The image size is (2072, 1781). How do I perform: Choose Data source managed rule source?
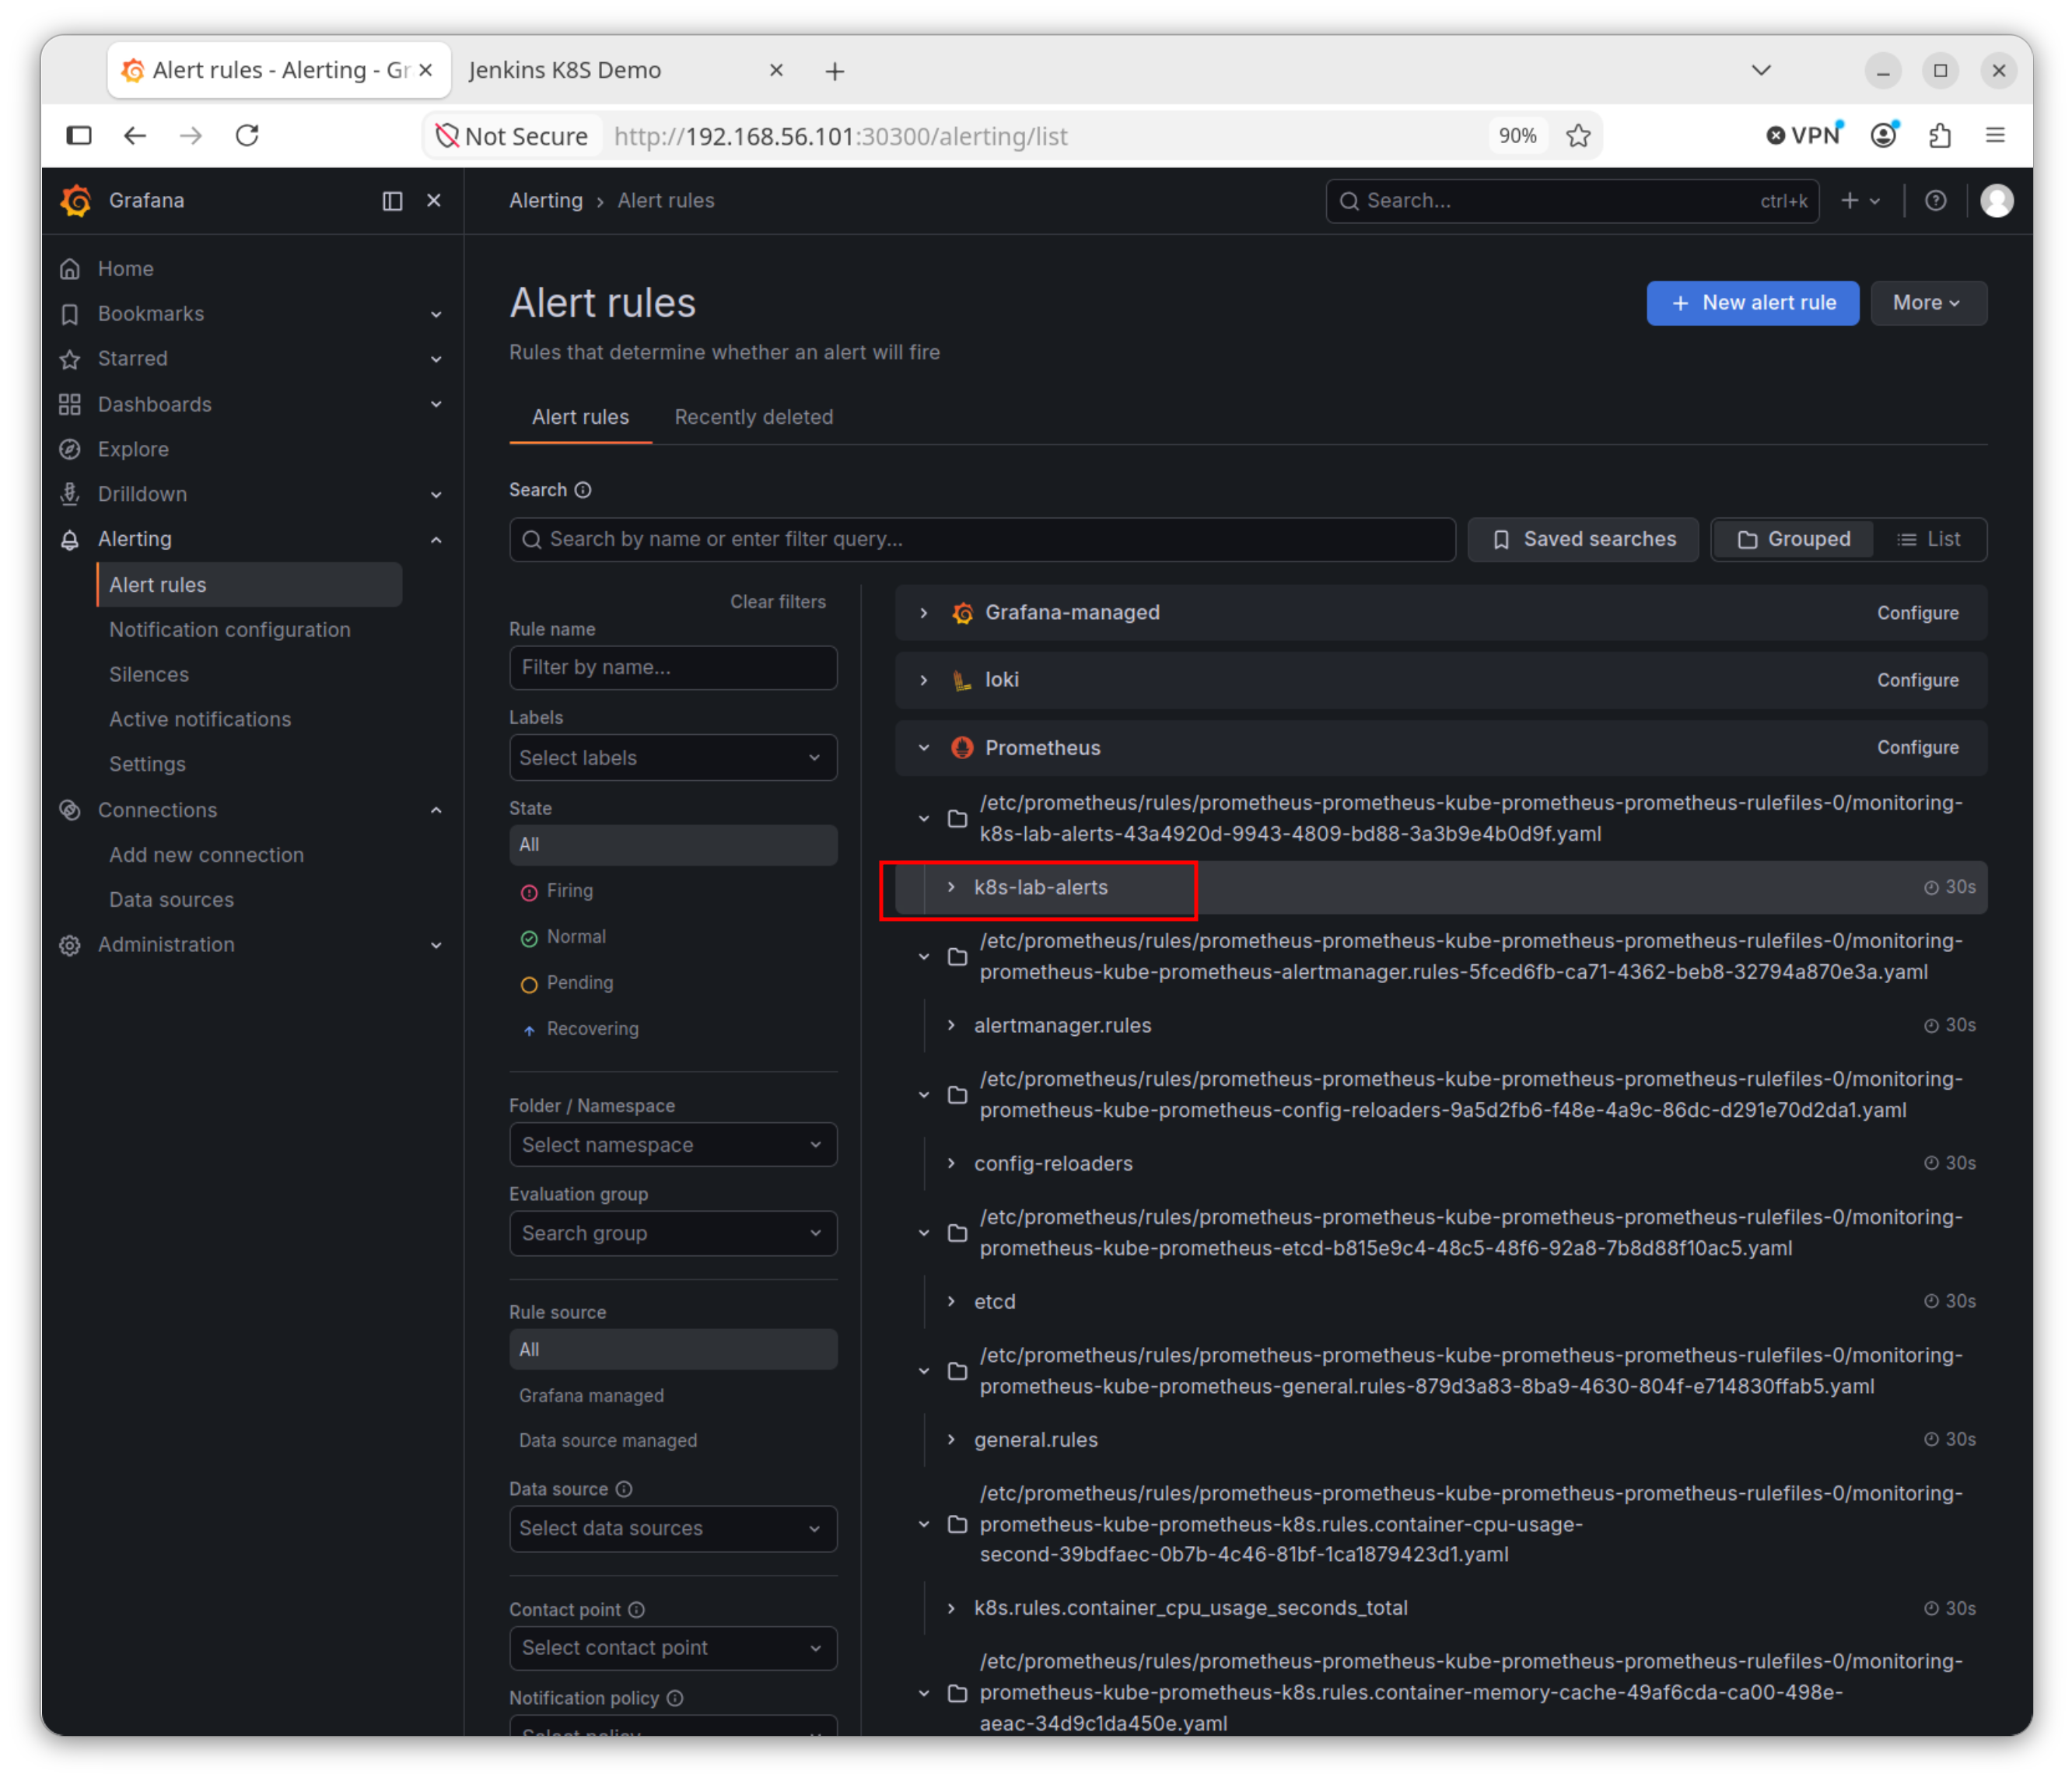[608, 1441]
